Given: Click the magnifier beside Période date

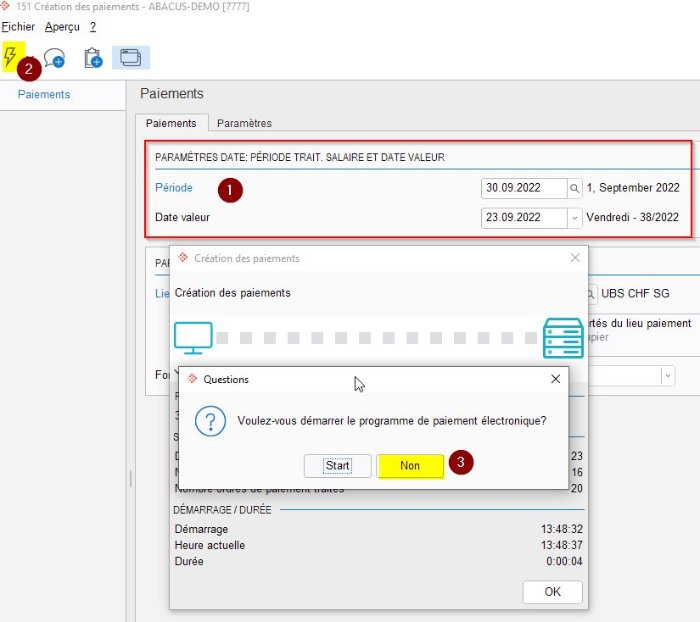Looking at the screenshot, I should pyautogui.click(x=575, y=188).
